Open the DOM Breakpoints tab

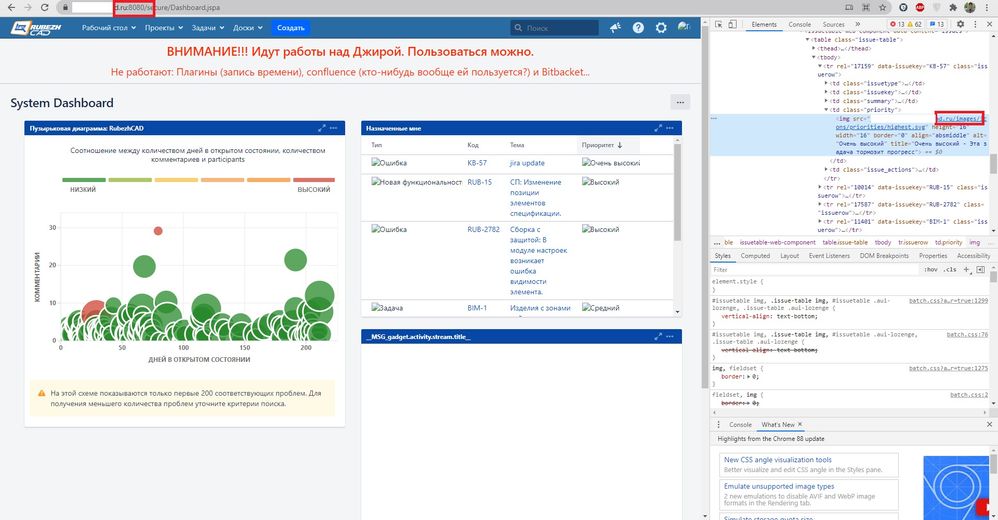pos(884,256)
